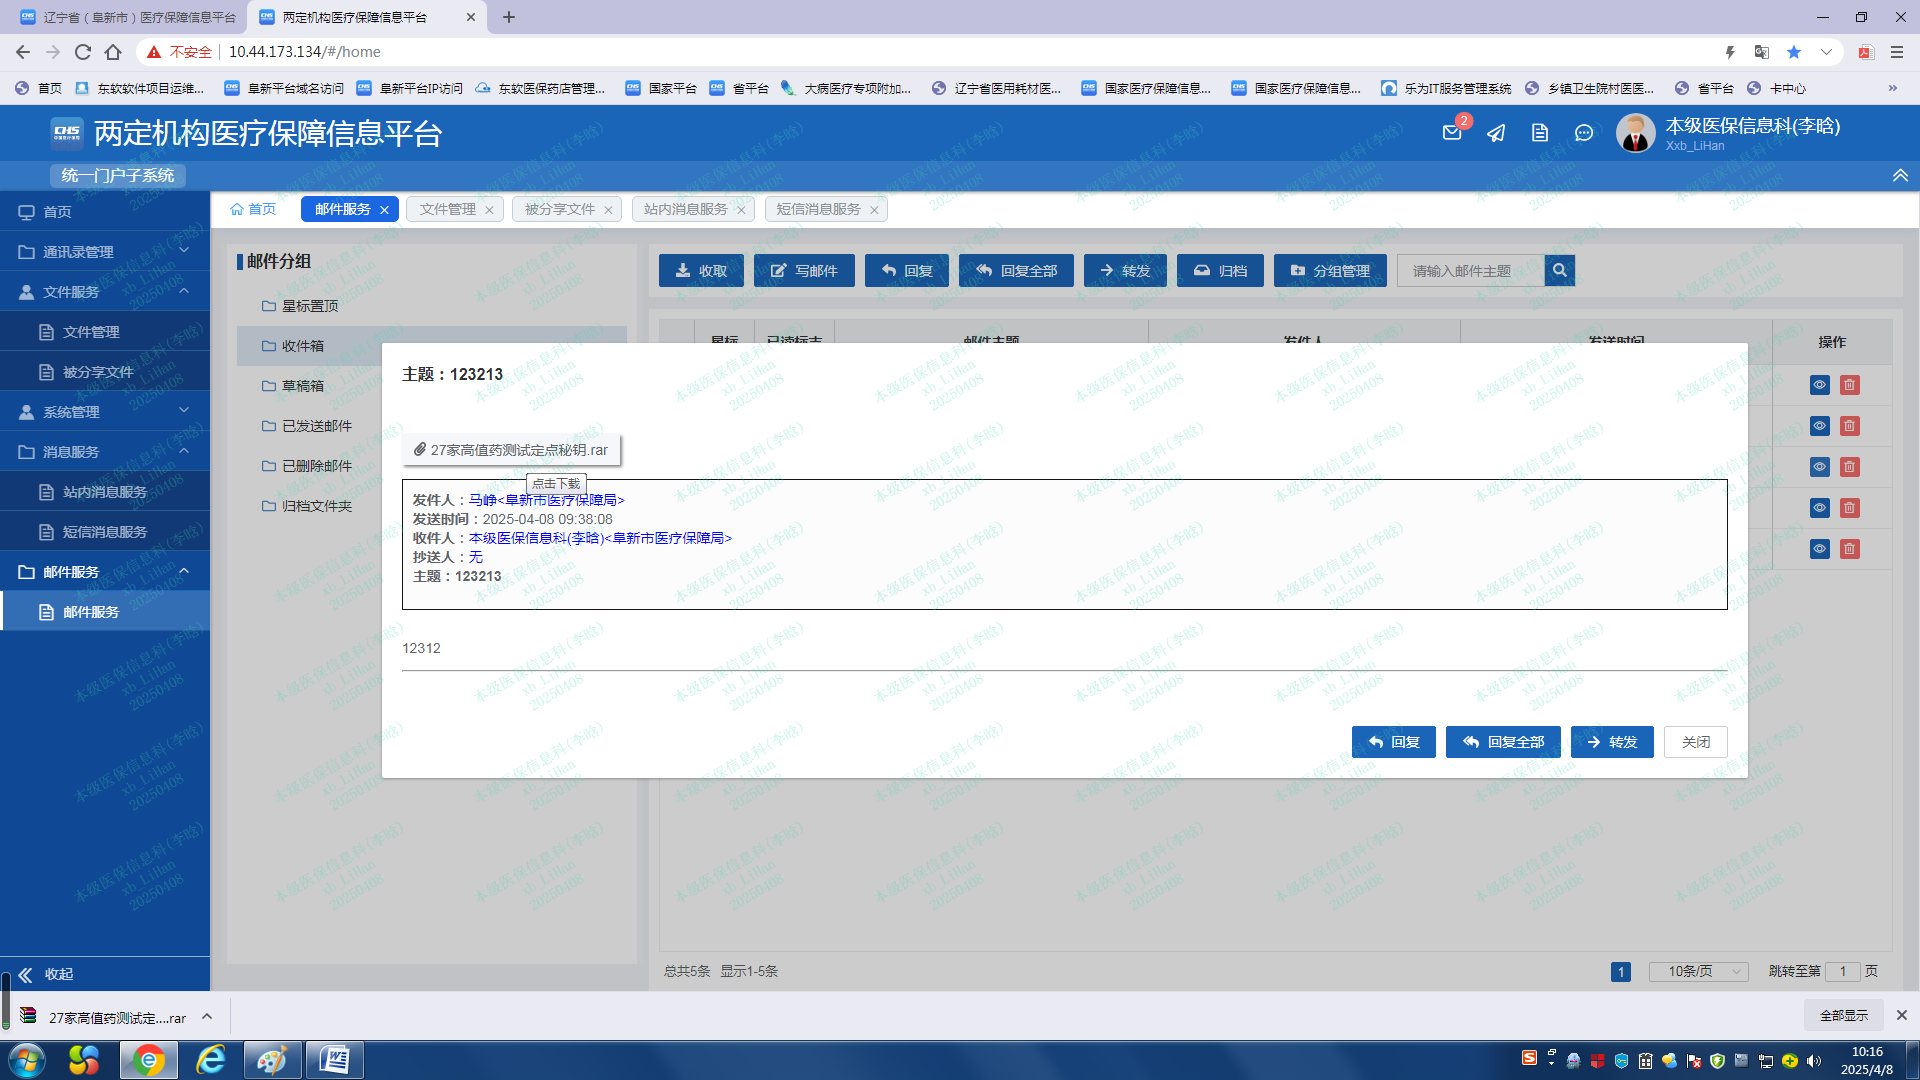View the first email via eye icon
This screenshot has width=1920, height=1080.
click(1820, 385)
